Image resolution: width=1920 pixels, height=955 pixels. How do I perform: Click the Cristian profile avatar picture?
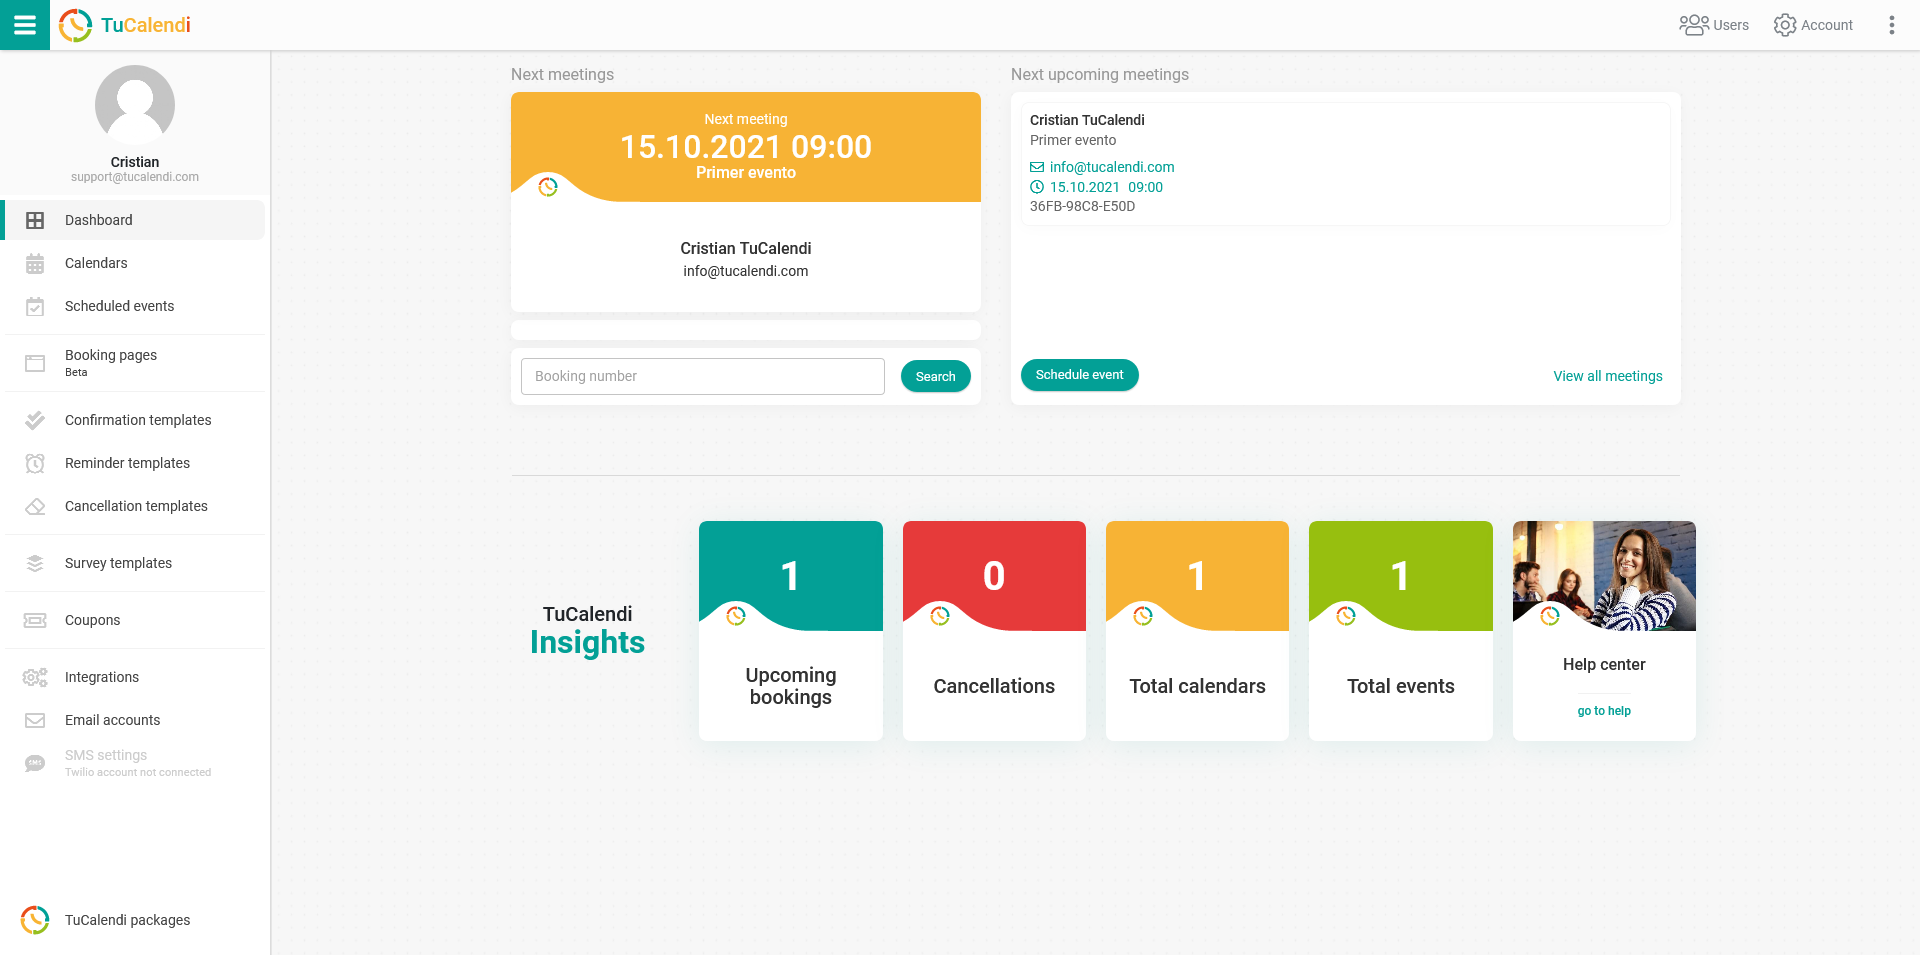click(x=135, y=105)
